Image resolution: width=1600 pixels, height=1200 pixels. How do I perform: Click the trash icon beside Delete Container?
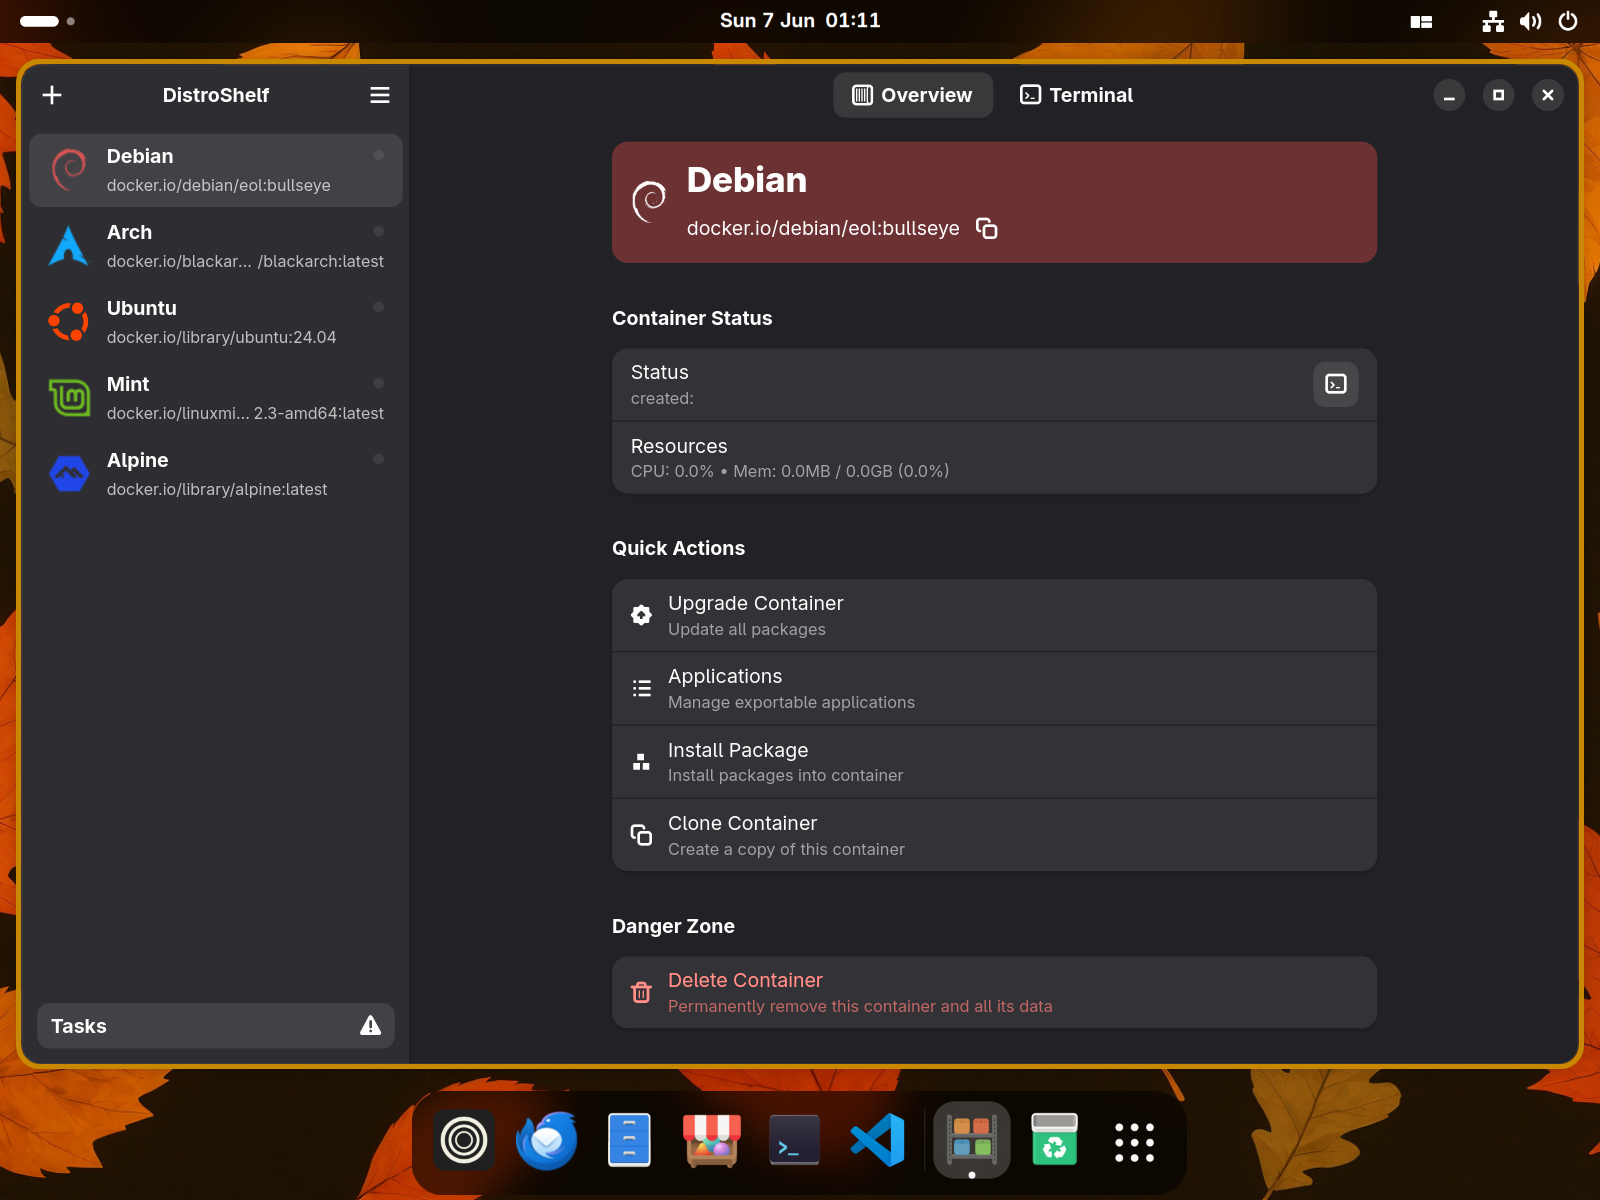point(642,992)
